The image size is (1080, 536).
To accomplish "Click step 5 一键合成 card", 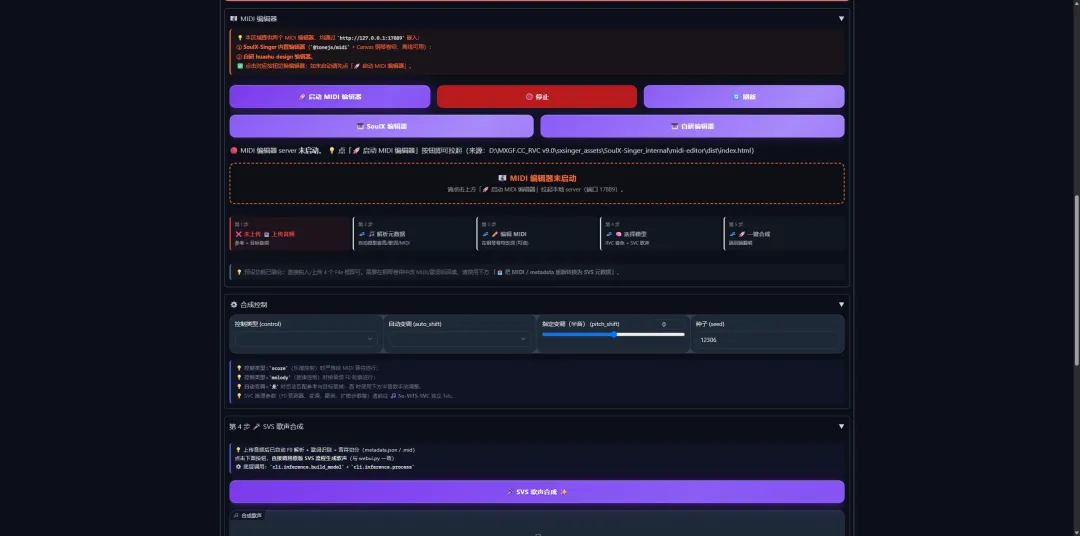I will tap(784, 234).
